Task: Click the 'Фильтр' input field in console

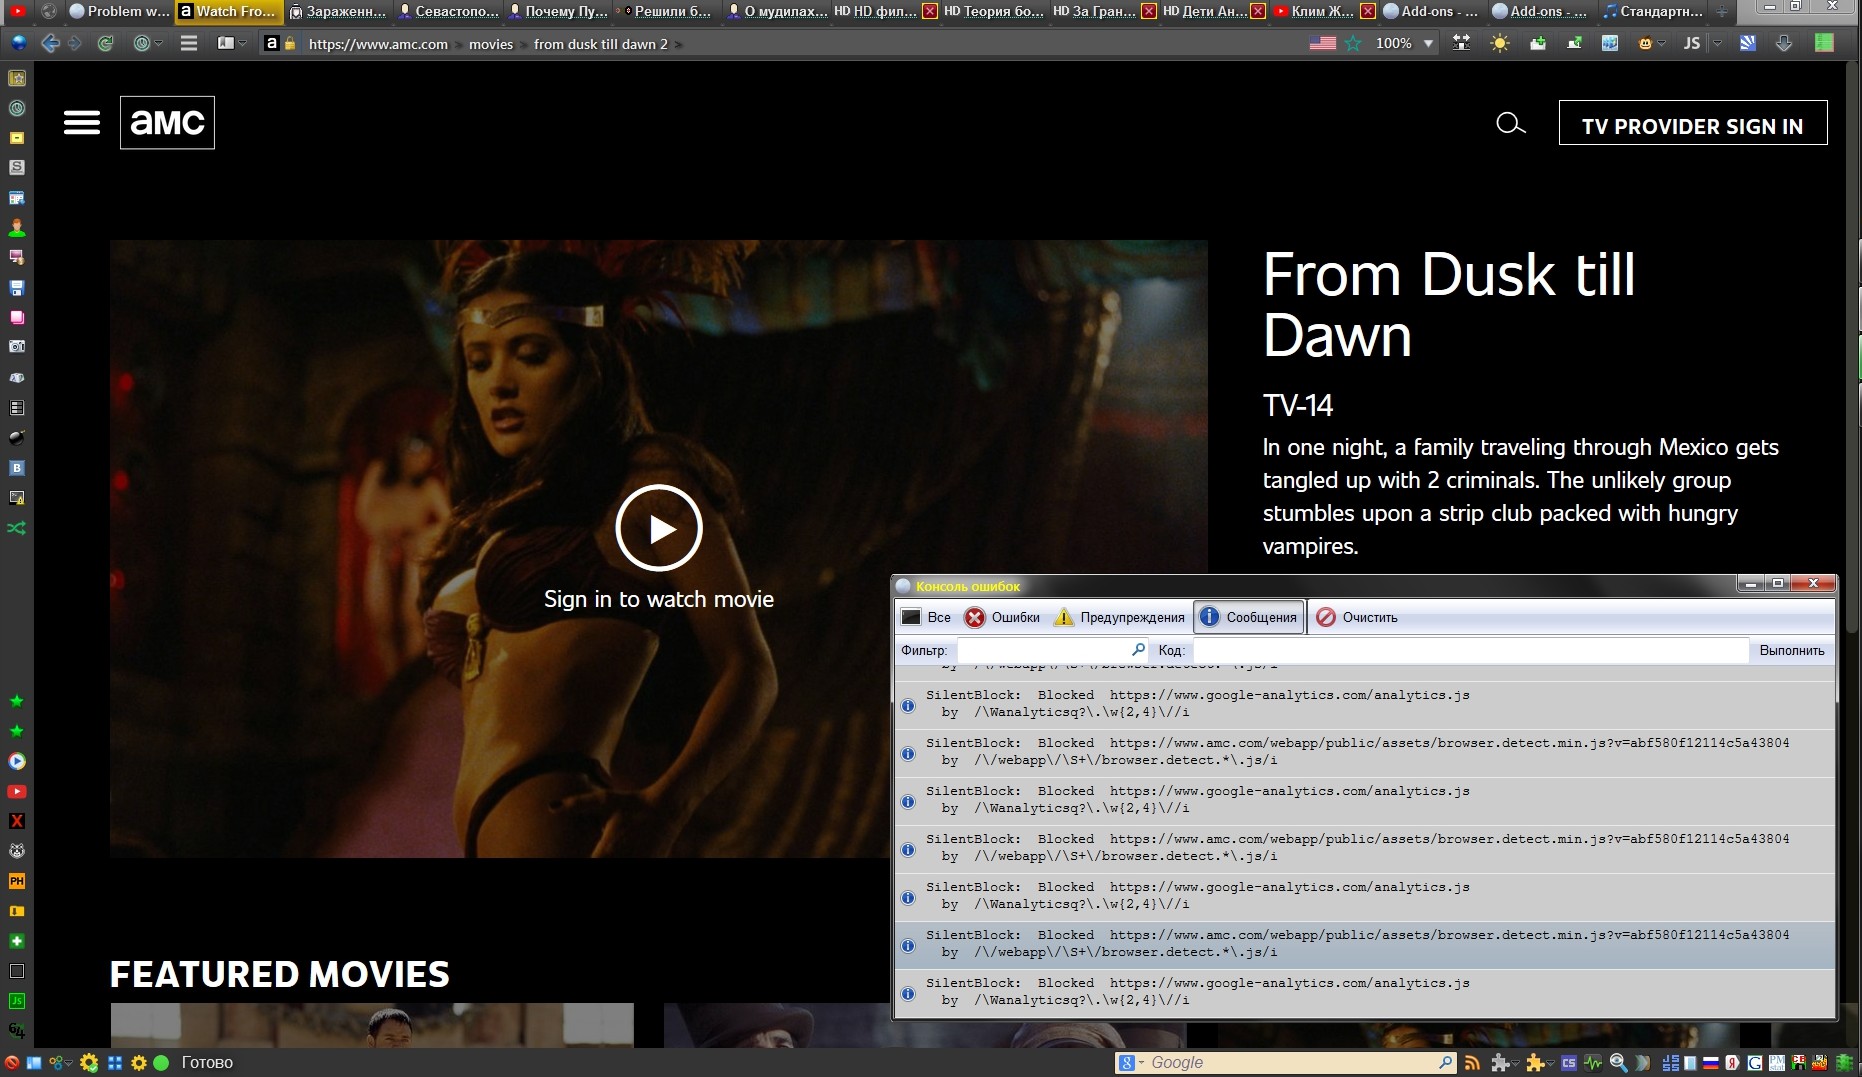Action: coord(1053,650)
